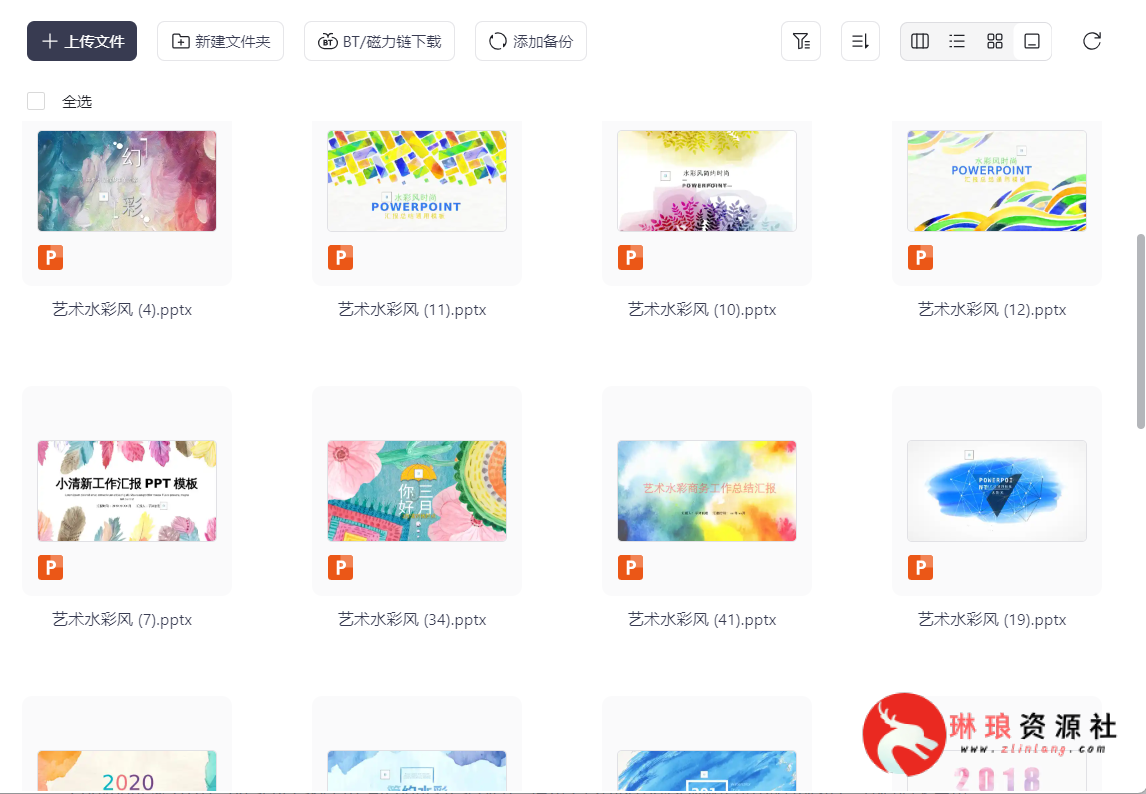Create a new folder
The height and width of the screenshot is (794, 1146).
point(220,41)
